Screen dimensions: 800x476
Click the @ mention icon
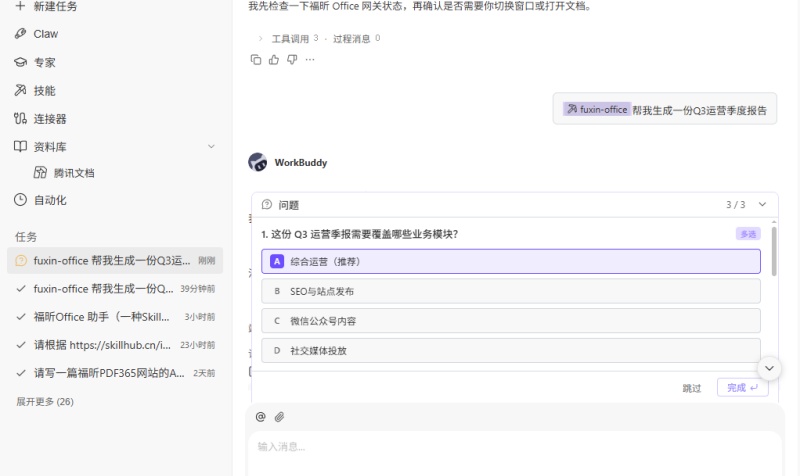click(261, 417)
